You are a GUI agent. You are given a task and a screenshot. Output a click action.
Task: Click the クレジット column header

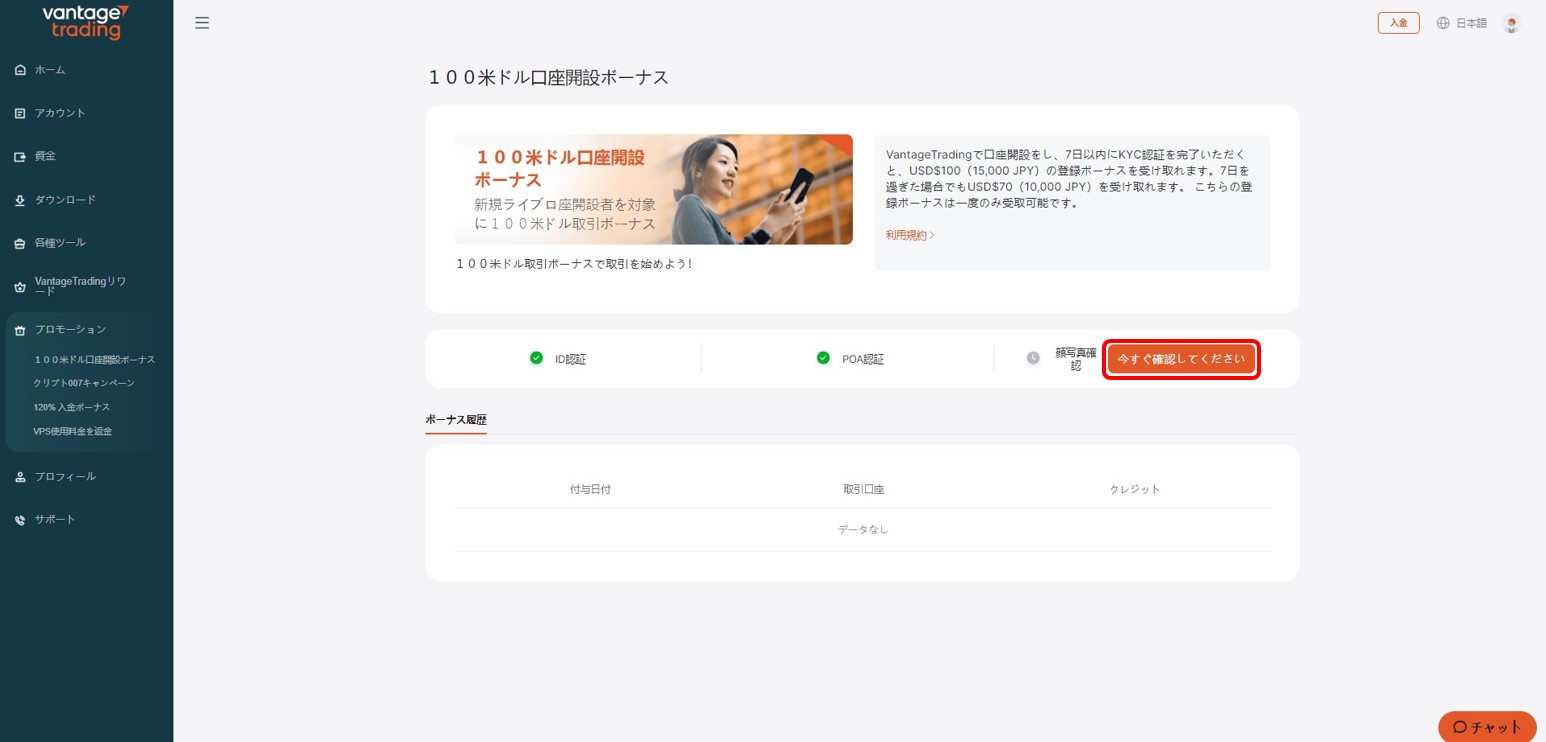[1135, 489]
